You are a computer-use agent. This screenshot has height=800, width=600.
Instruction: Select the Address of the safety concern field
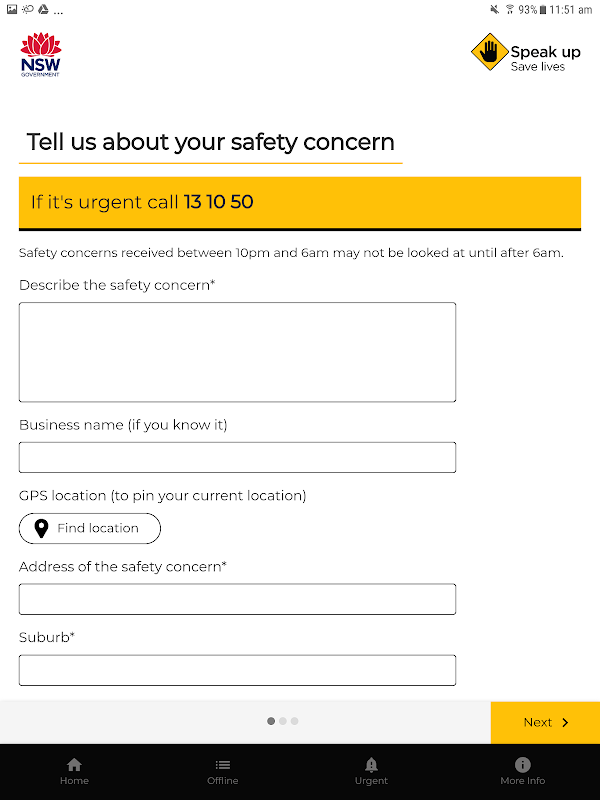(x=237, y=599)
